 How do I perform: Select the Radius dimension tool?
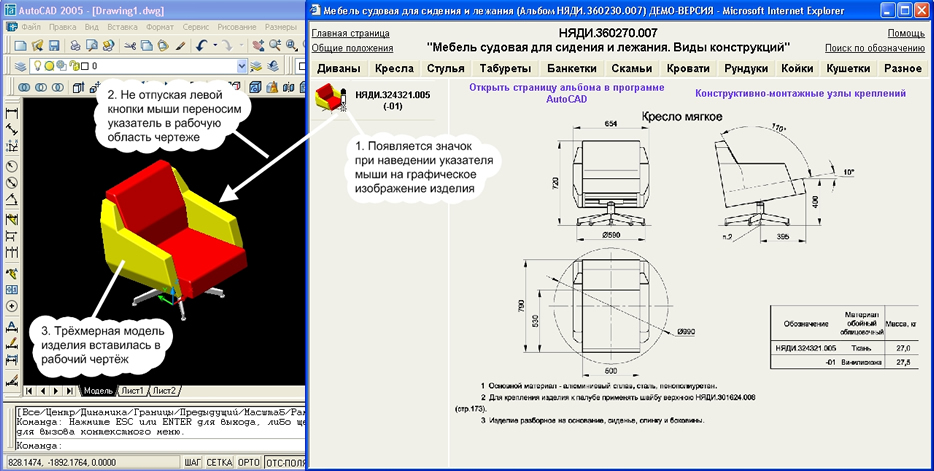[x=11, y=166]
